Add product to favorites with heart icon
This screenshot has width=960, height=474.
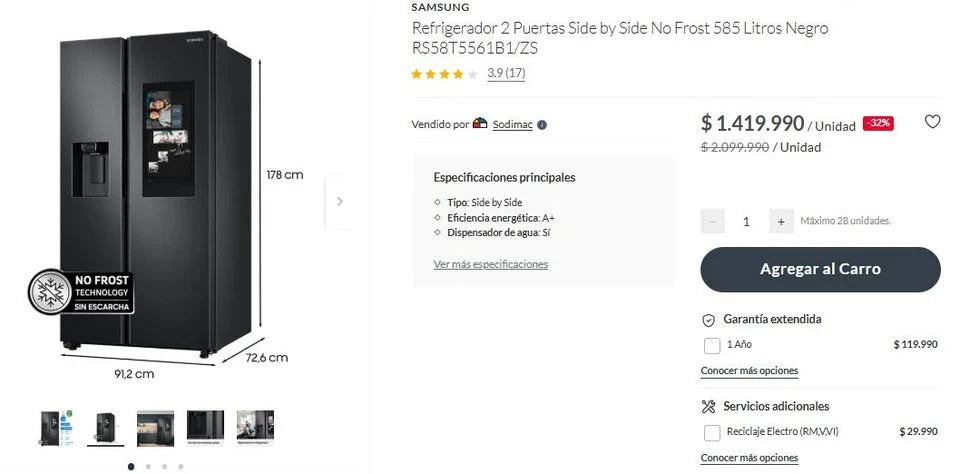tap(932, 122)
